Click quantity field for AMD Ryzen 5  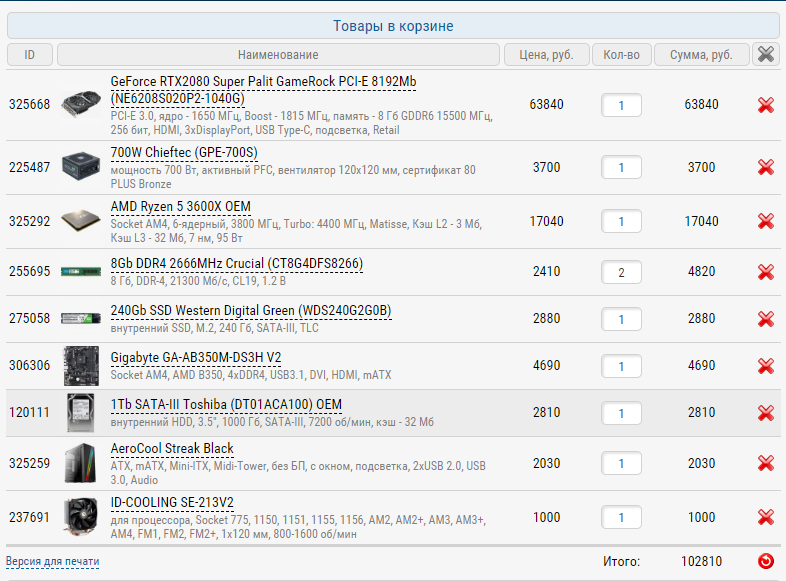[621, 222]
